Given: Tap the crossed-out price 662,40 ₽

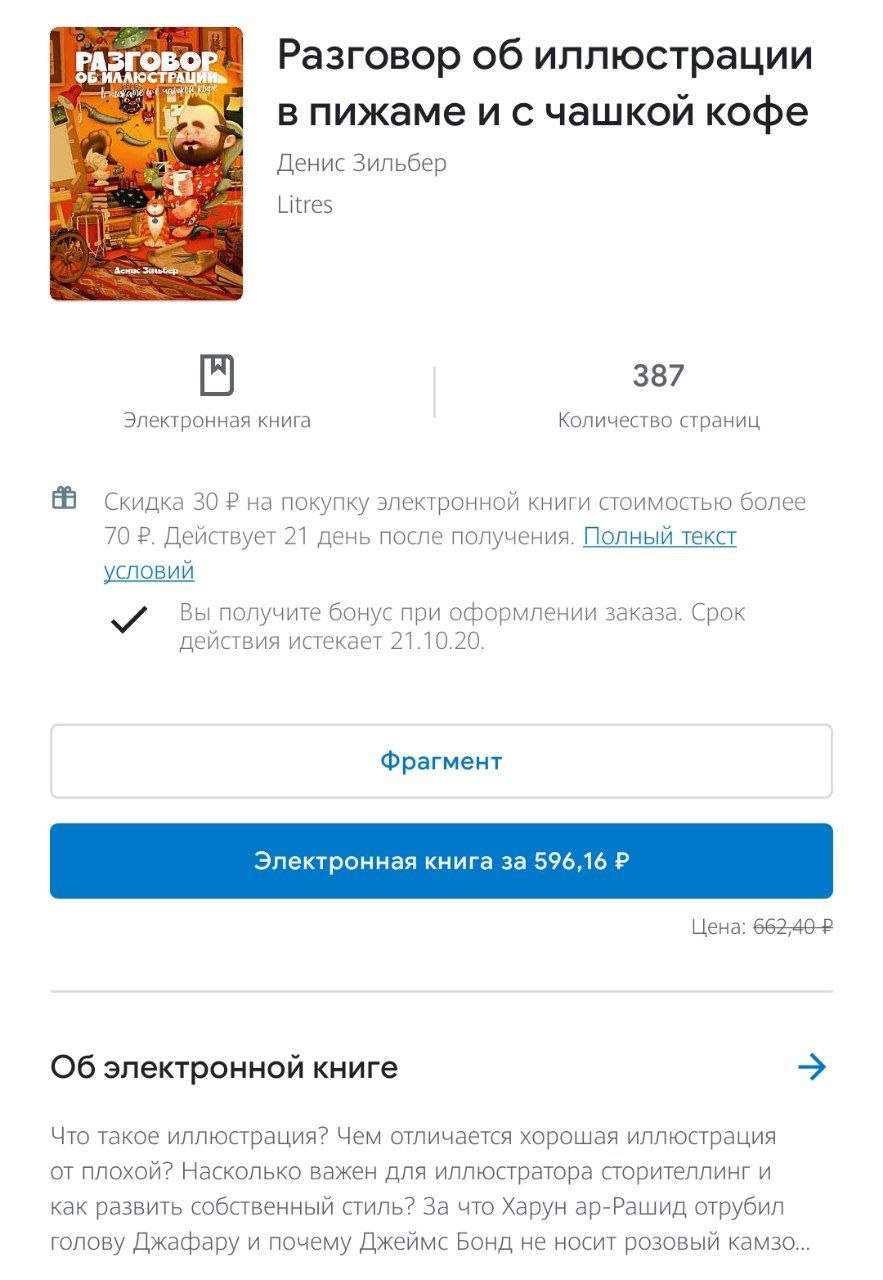Looking at the screenshot, I should [793, 927].
